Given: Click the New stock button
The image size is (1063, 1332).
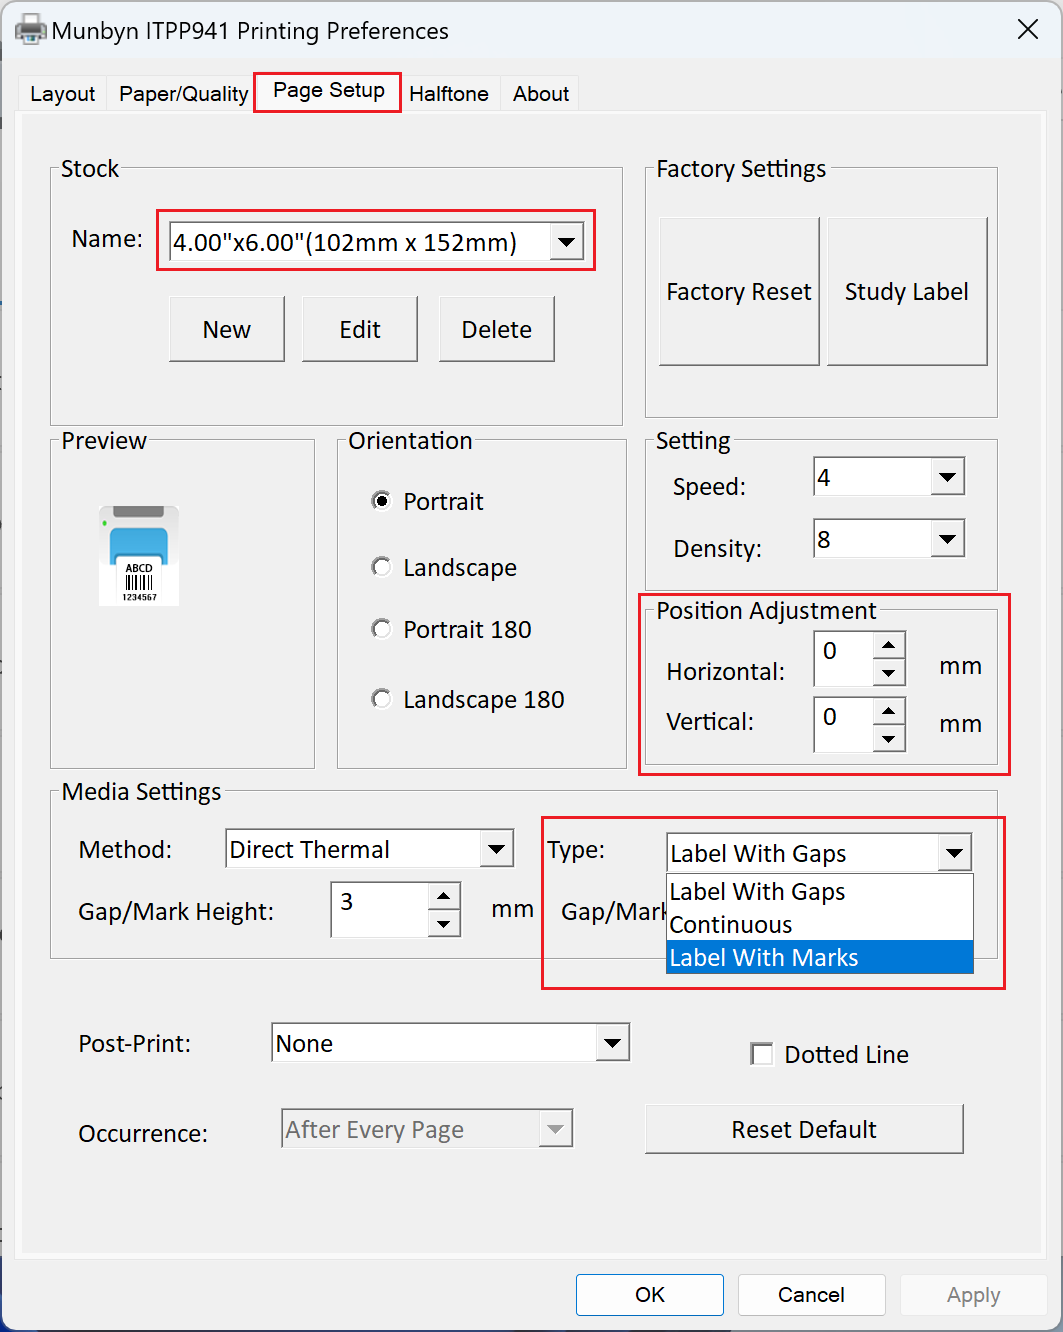Looking at the screenshot, I should 227,329.
